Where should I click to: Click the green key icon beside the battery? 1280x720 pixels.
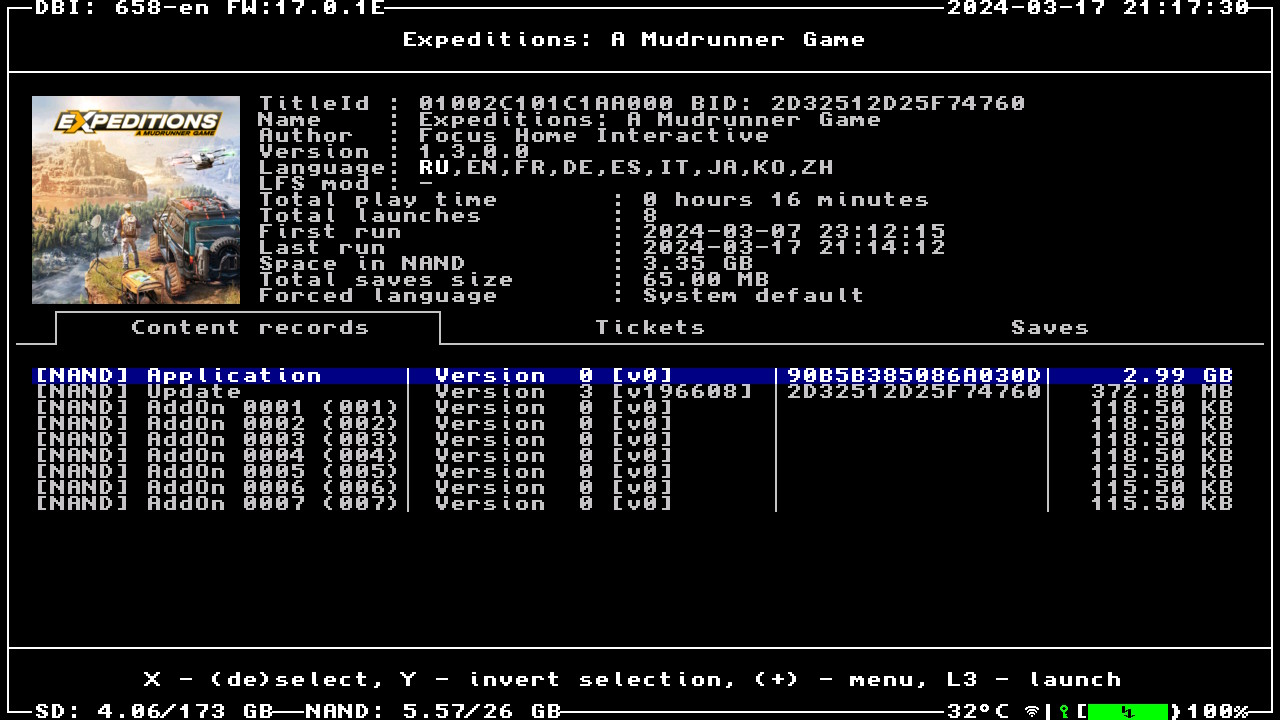tap(1064, 711)
